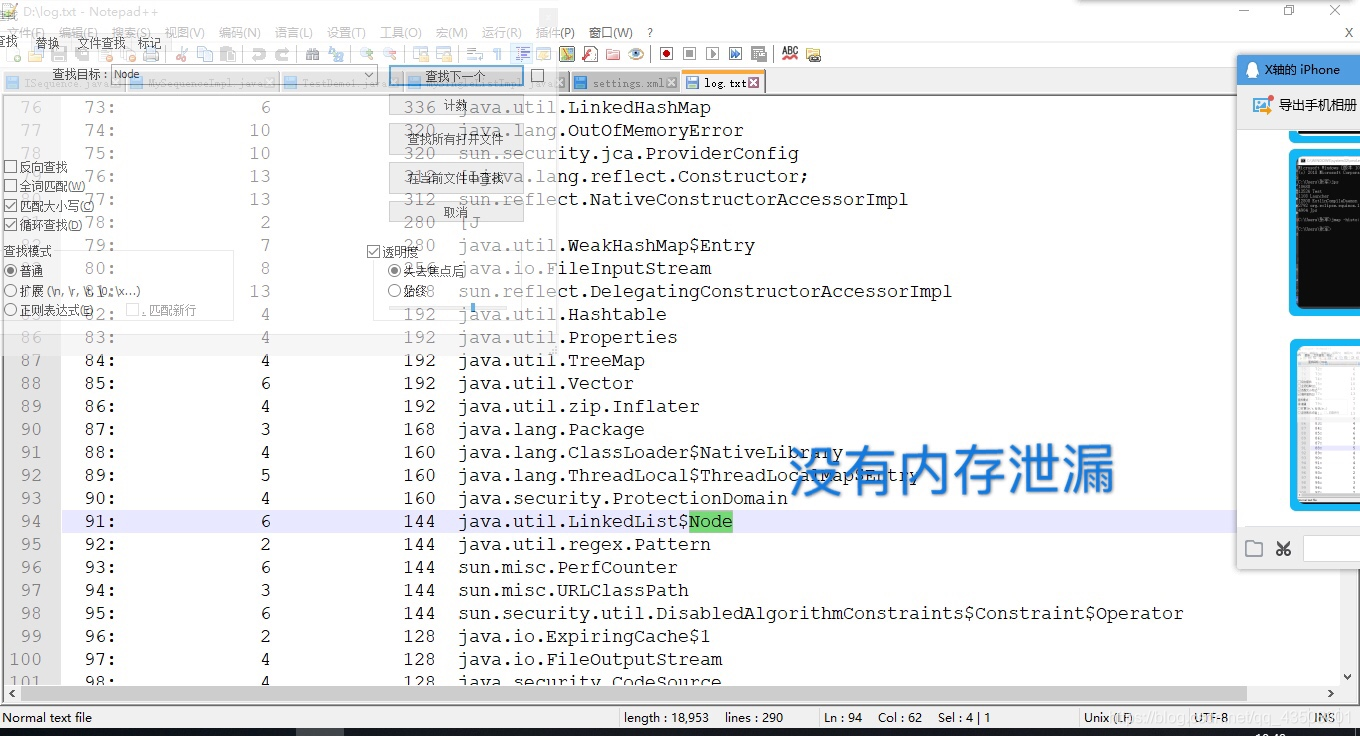Click the INS indicator in status bar
The height and width of the screenshot is (736, 1360).
1324,718
